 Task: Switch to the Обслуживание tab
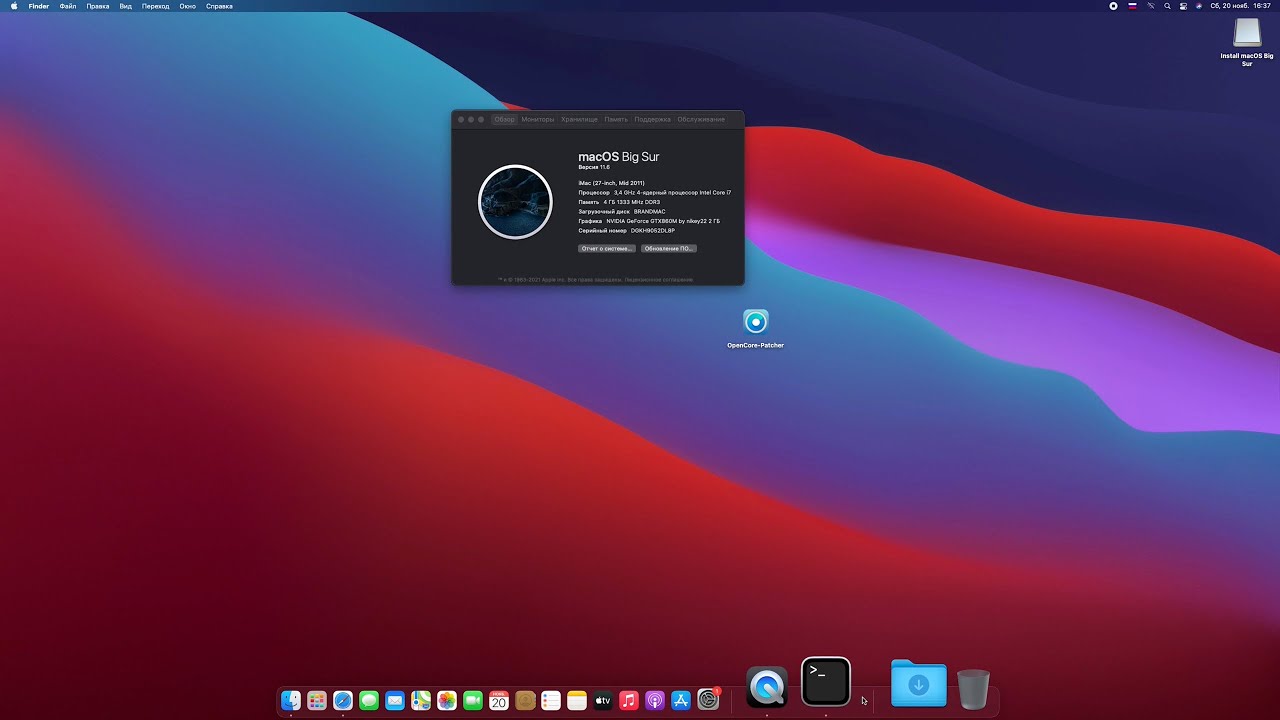(701, 119)
